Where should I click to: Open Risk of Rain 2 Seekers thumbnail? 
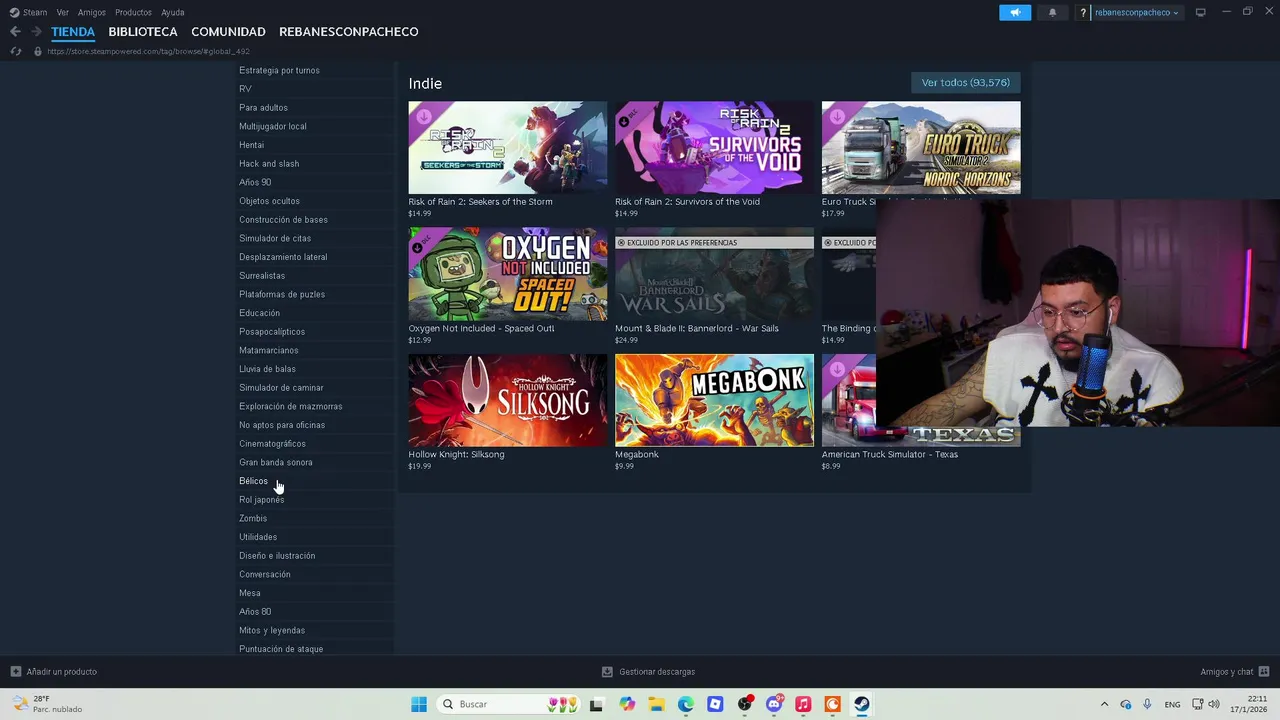point(507,147)
